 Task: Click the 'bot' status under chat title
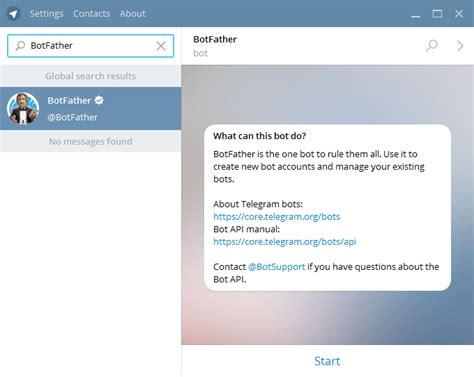click(200, 53)
